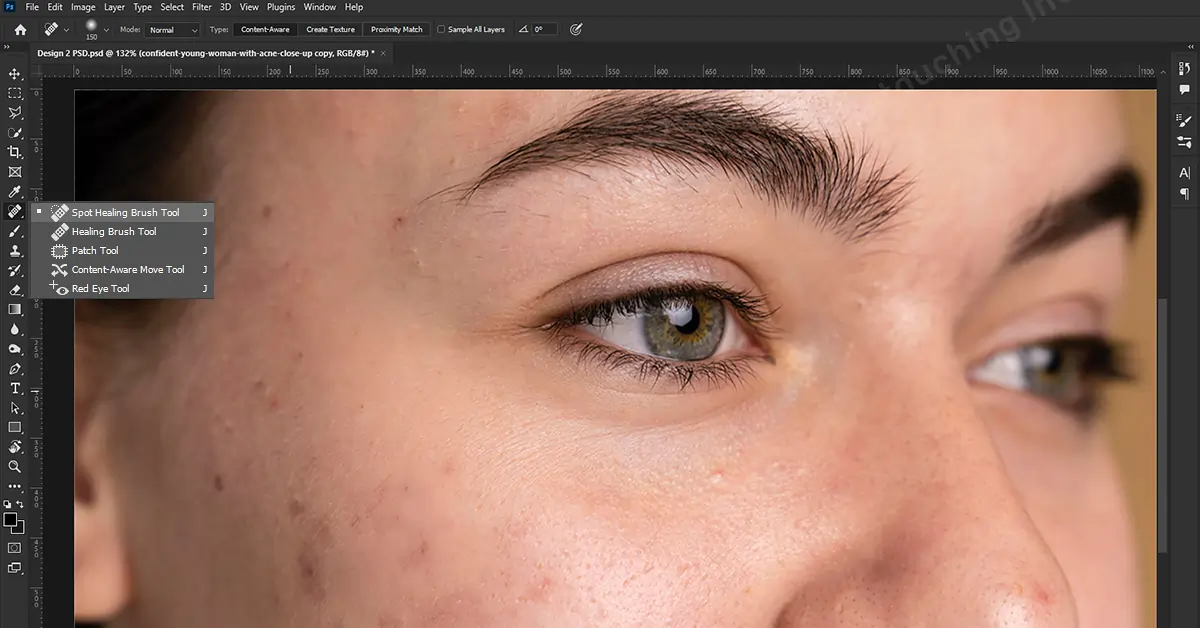
Task: Open the Mode dropdown set to Normal
Action: 173,30
